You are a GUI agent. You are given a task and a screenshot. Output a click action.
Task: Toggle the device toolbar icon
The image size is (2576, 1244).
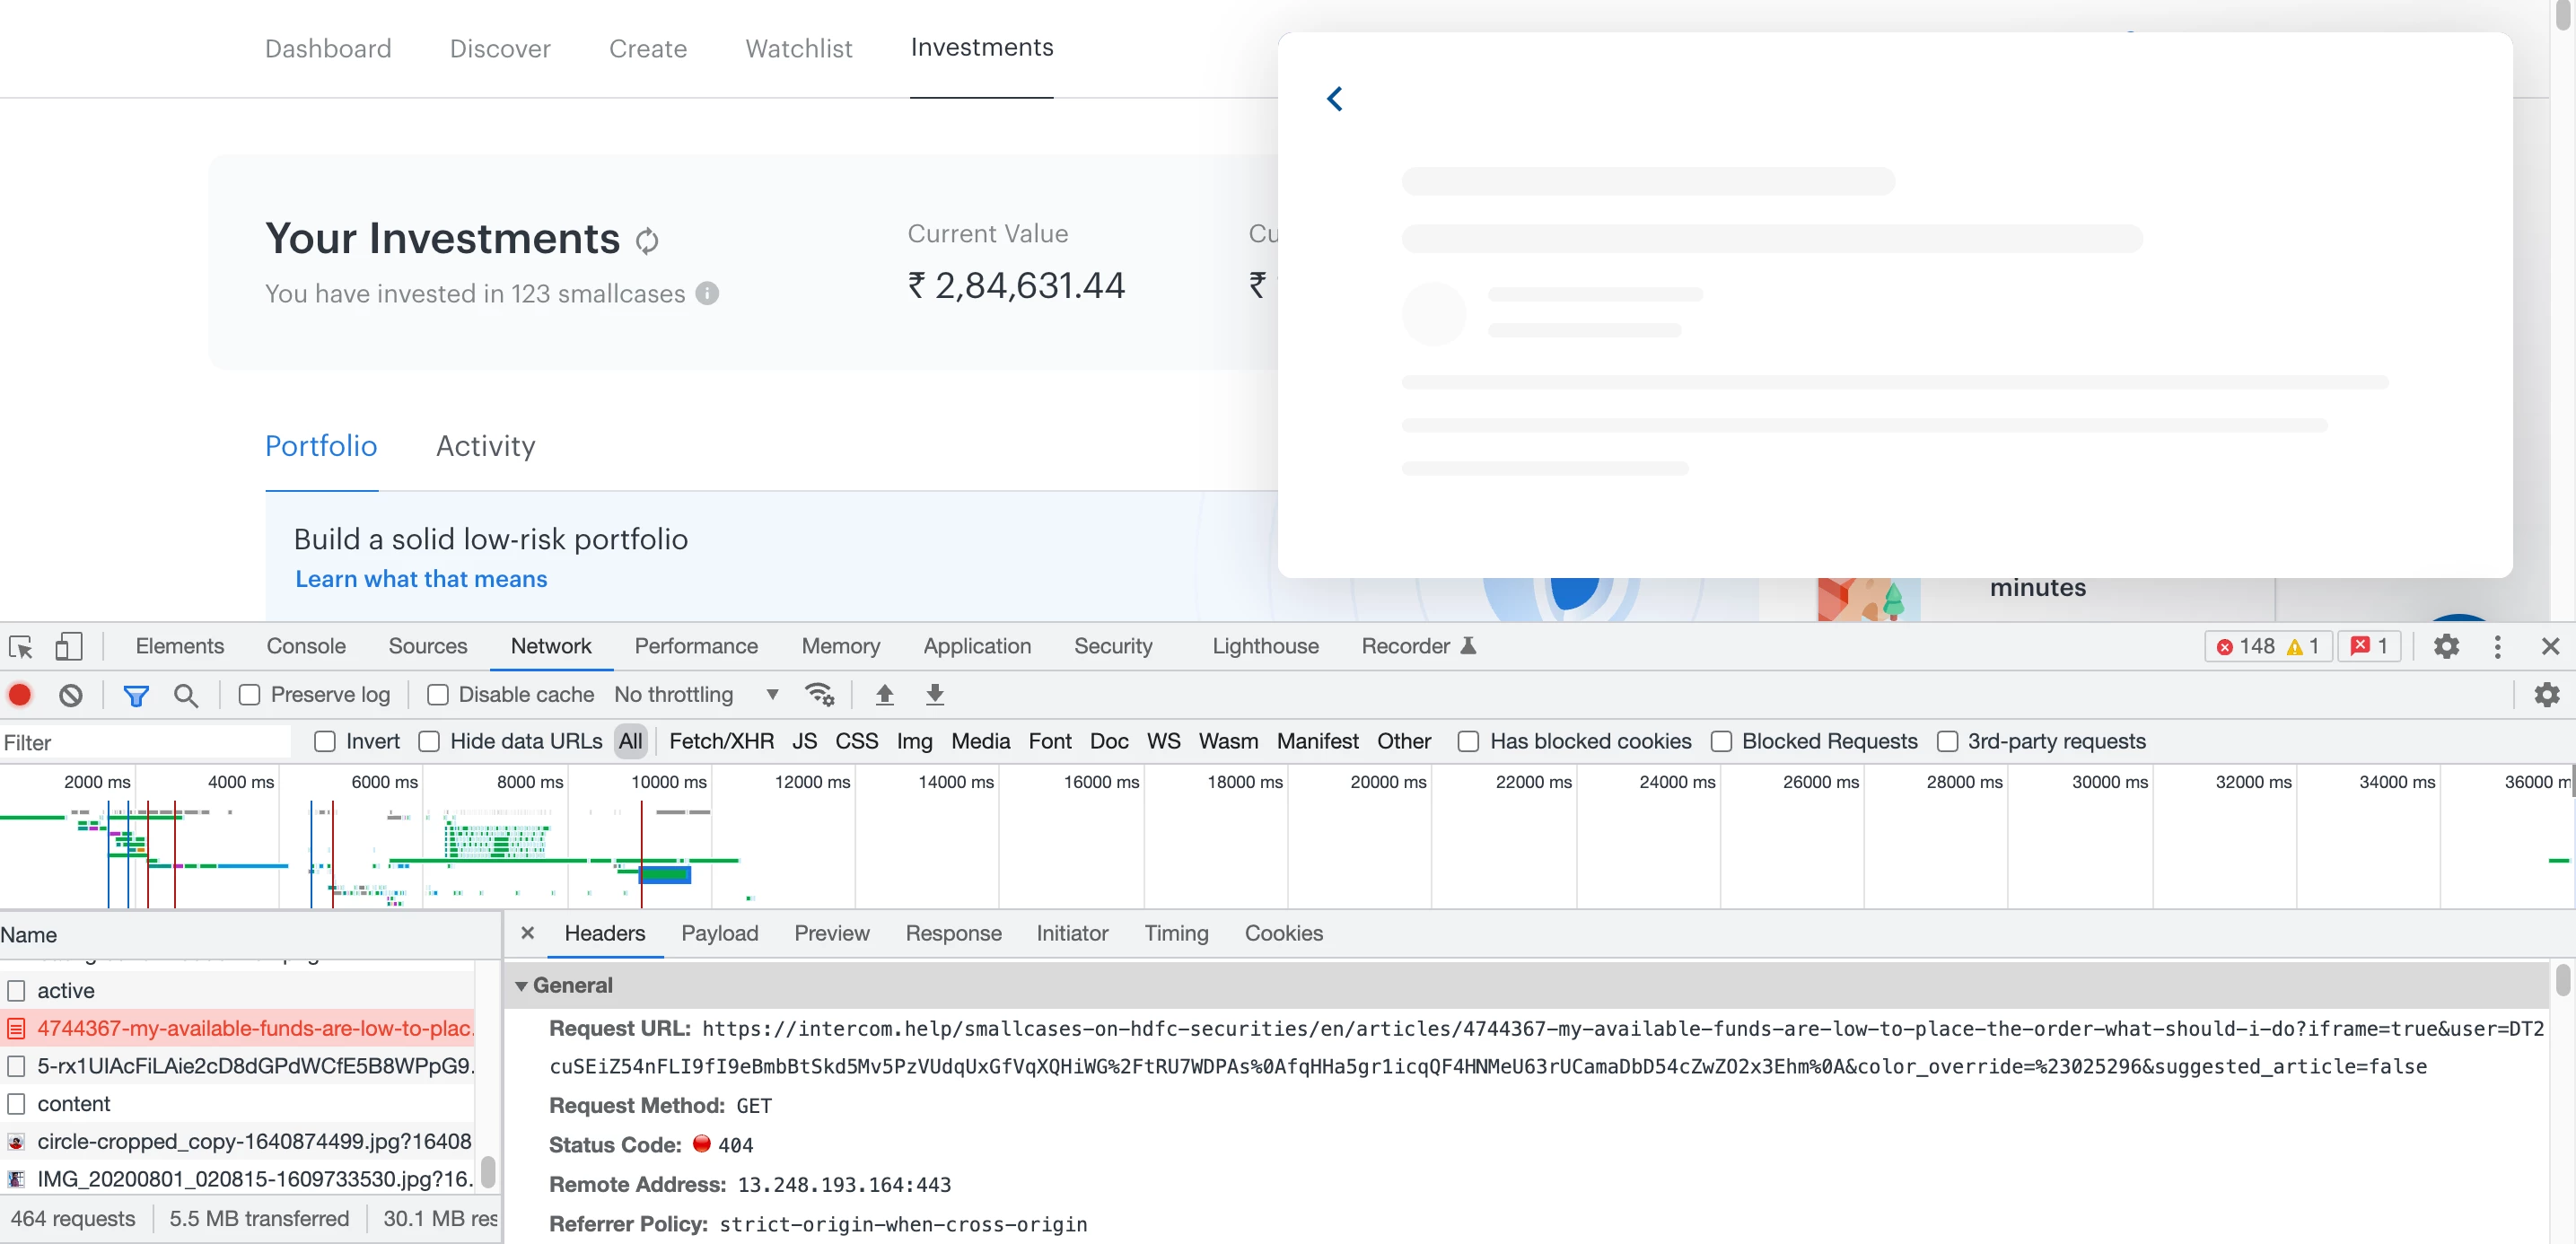point(68,647)
